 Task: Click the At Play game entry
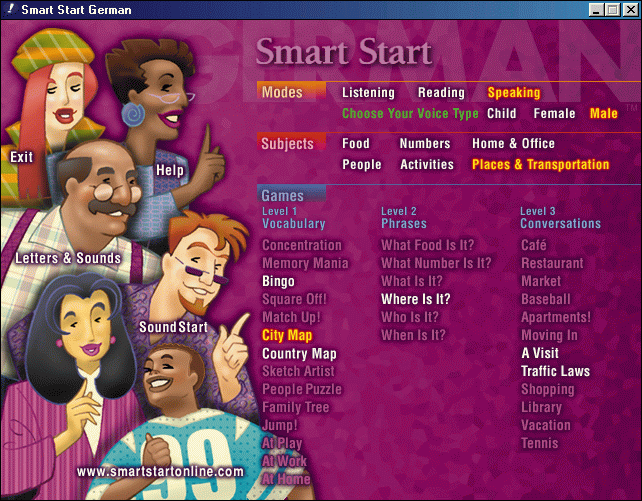pyautogui.click(x=282, y=443)
